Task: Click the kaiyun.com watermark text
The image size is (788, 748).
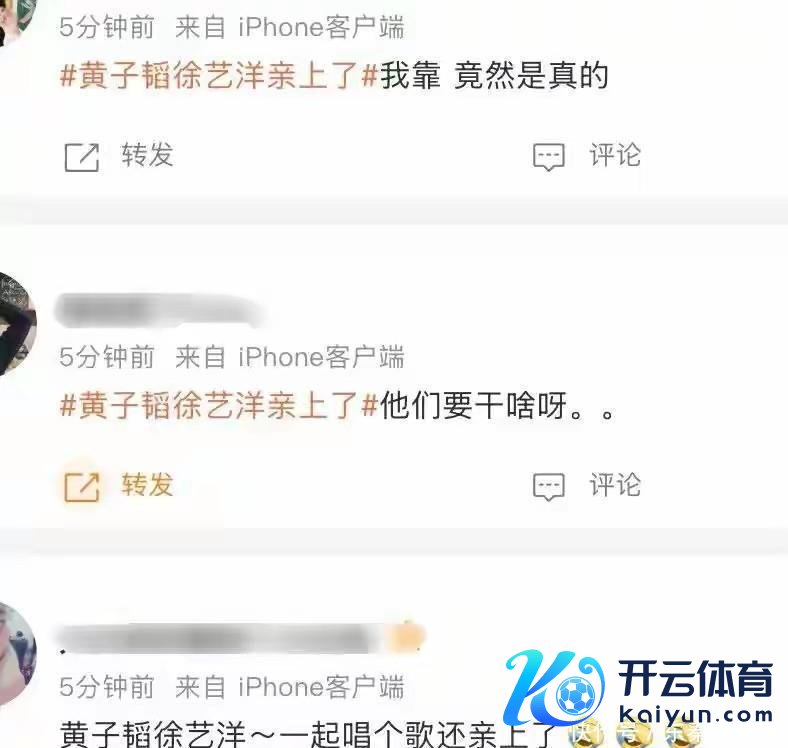Action: click(696, 713)
